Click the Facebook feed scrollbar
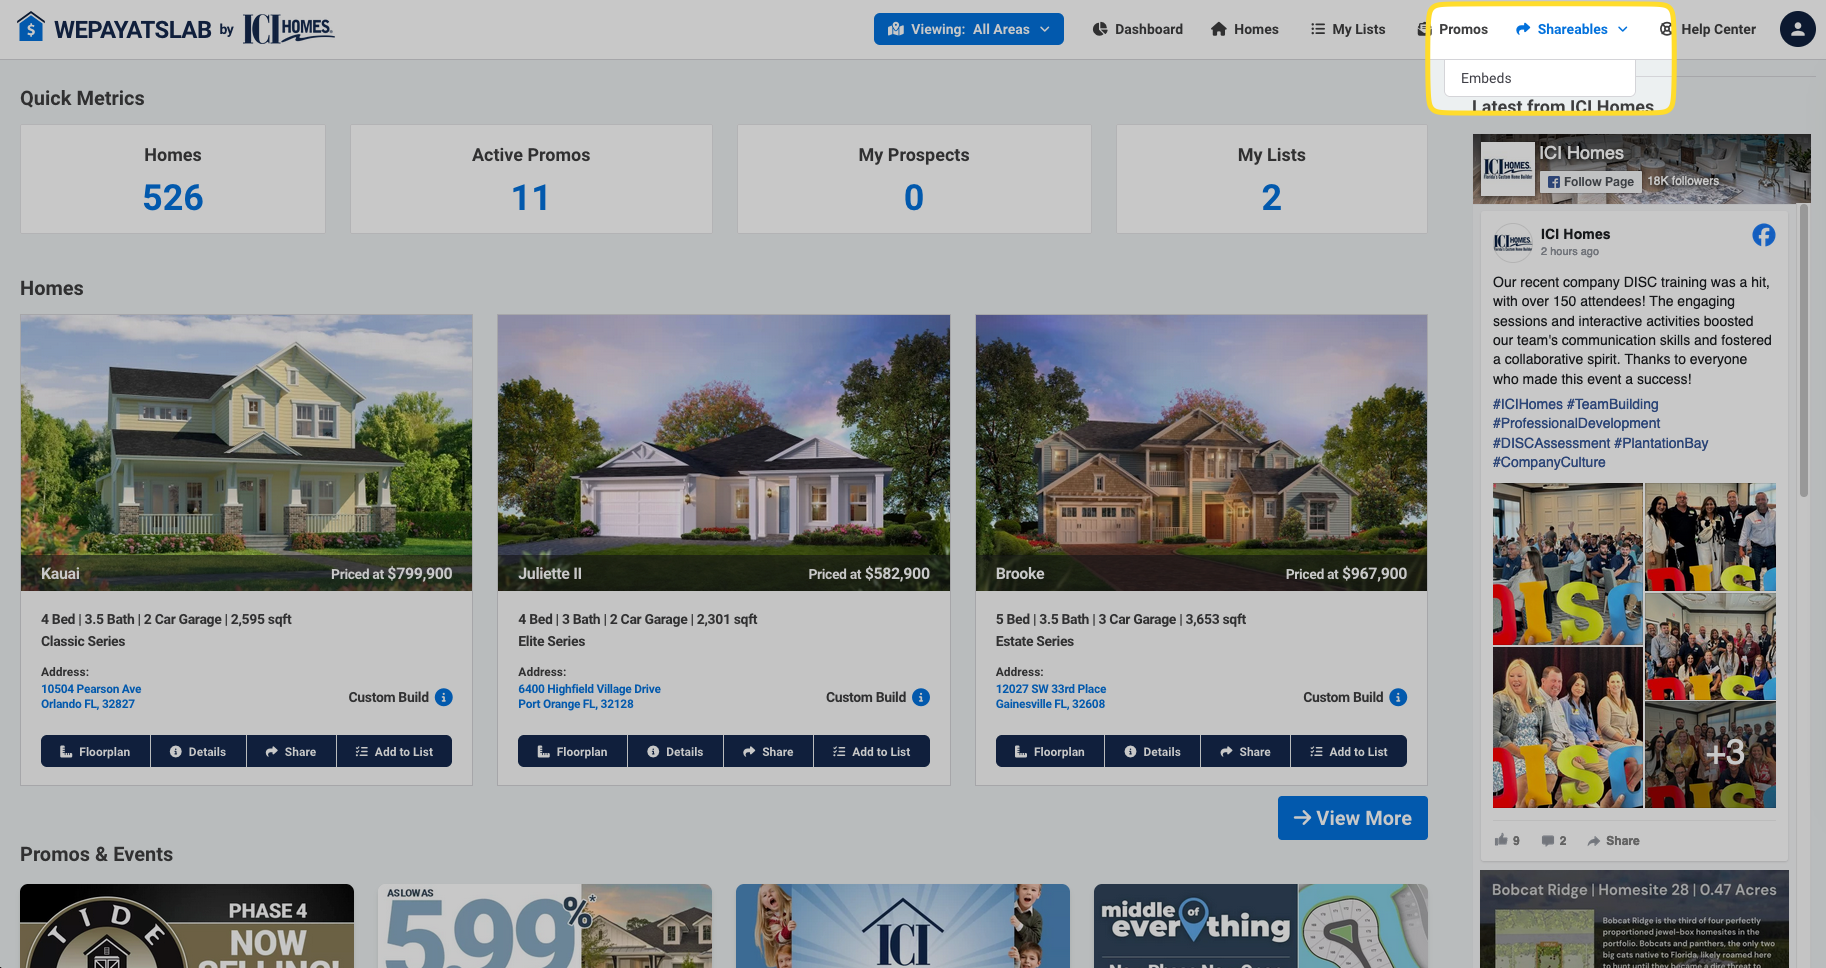The height and width of the screenshot is (968, 1826). (x=1804, y=350)
